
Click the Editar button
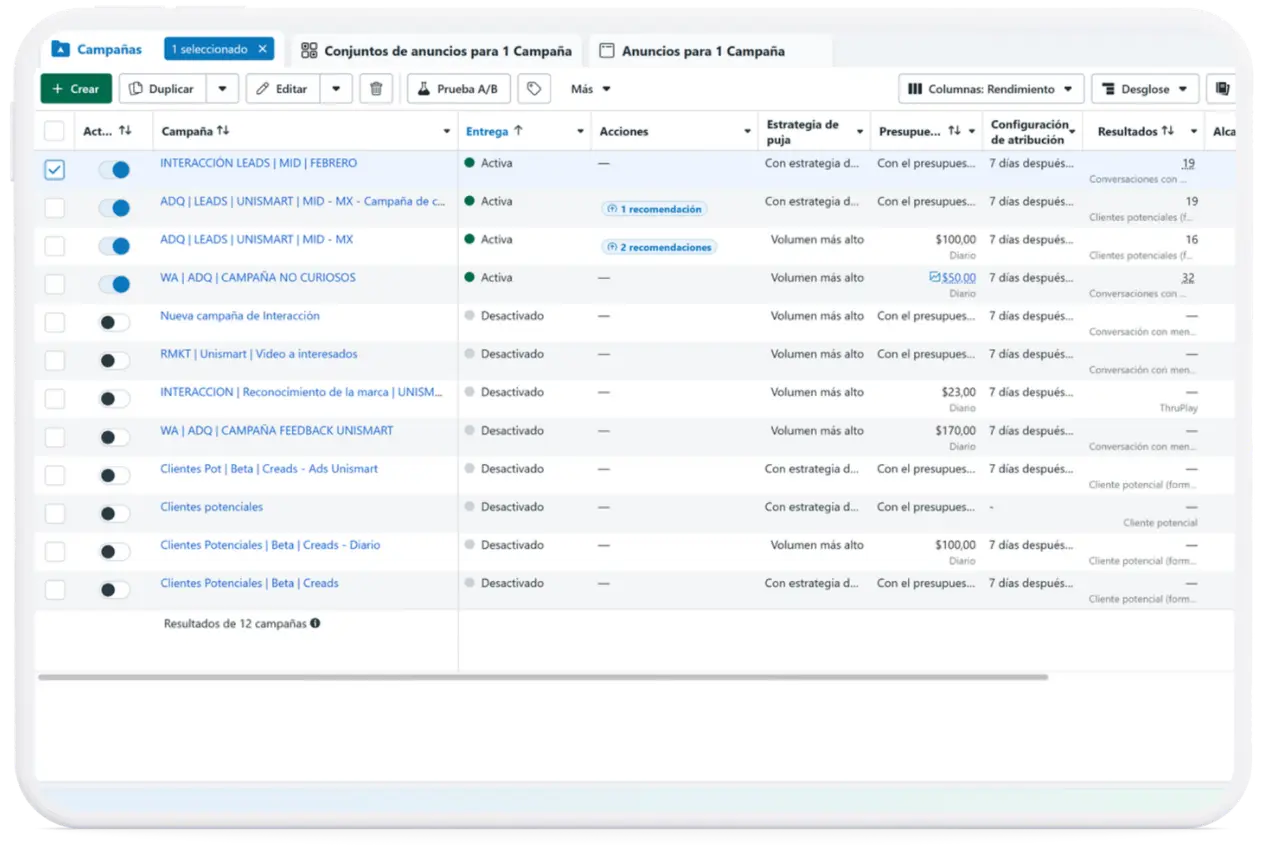[283, 89]
